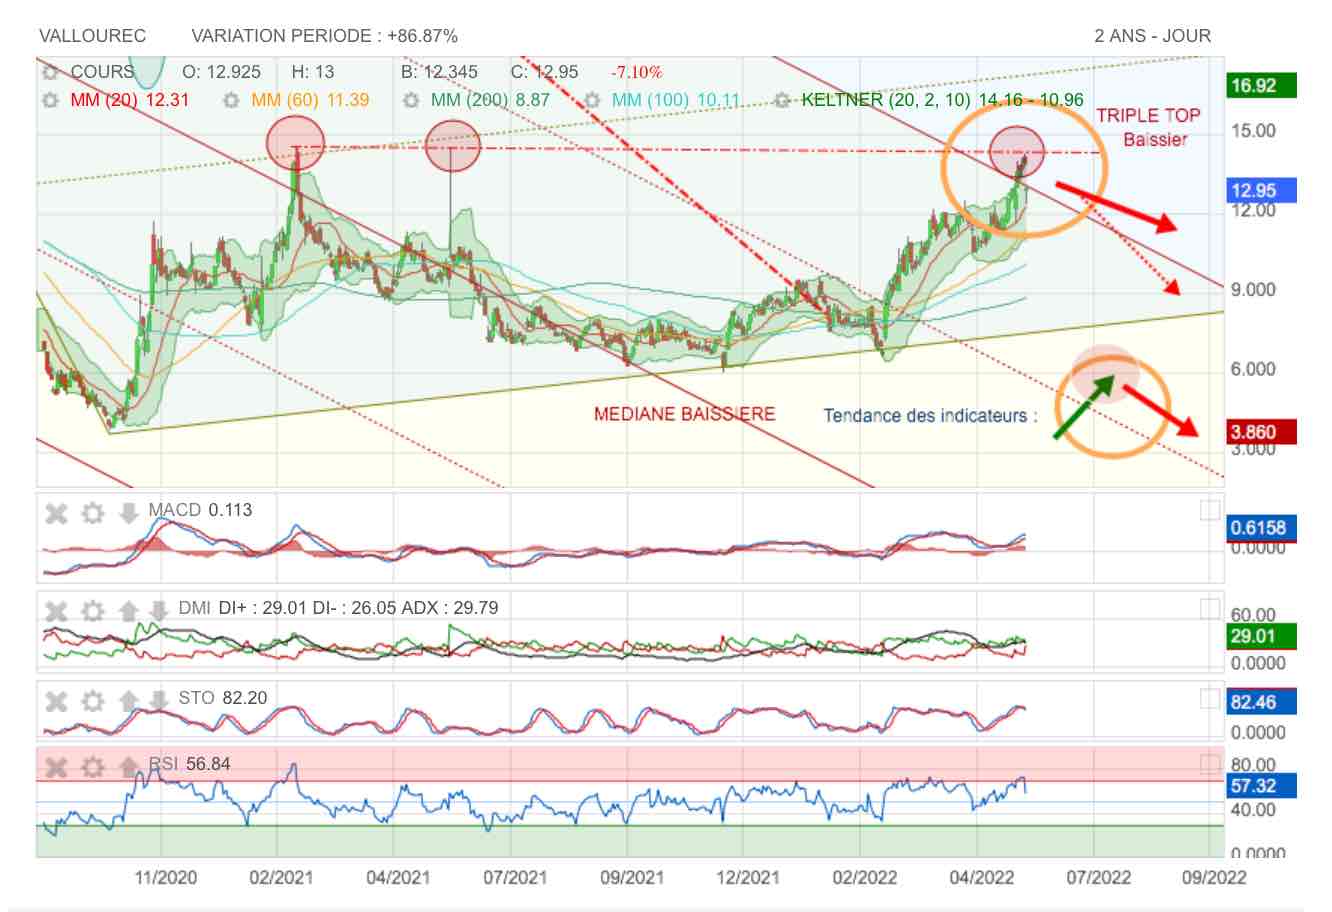
Task: Click the 02/2022 date axis label
Action: tap(864, 878)
